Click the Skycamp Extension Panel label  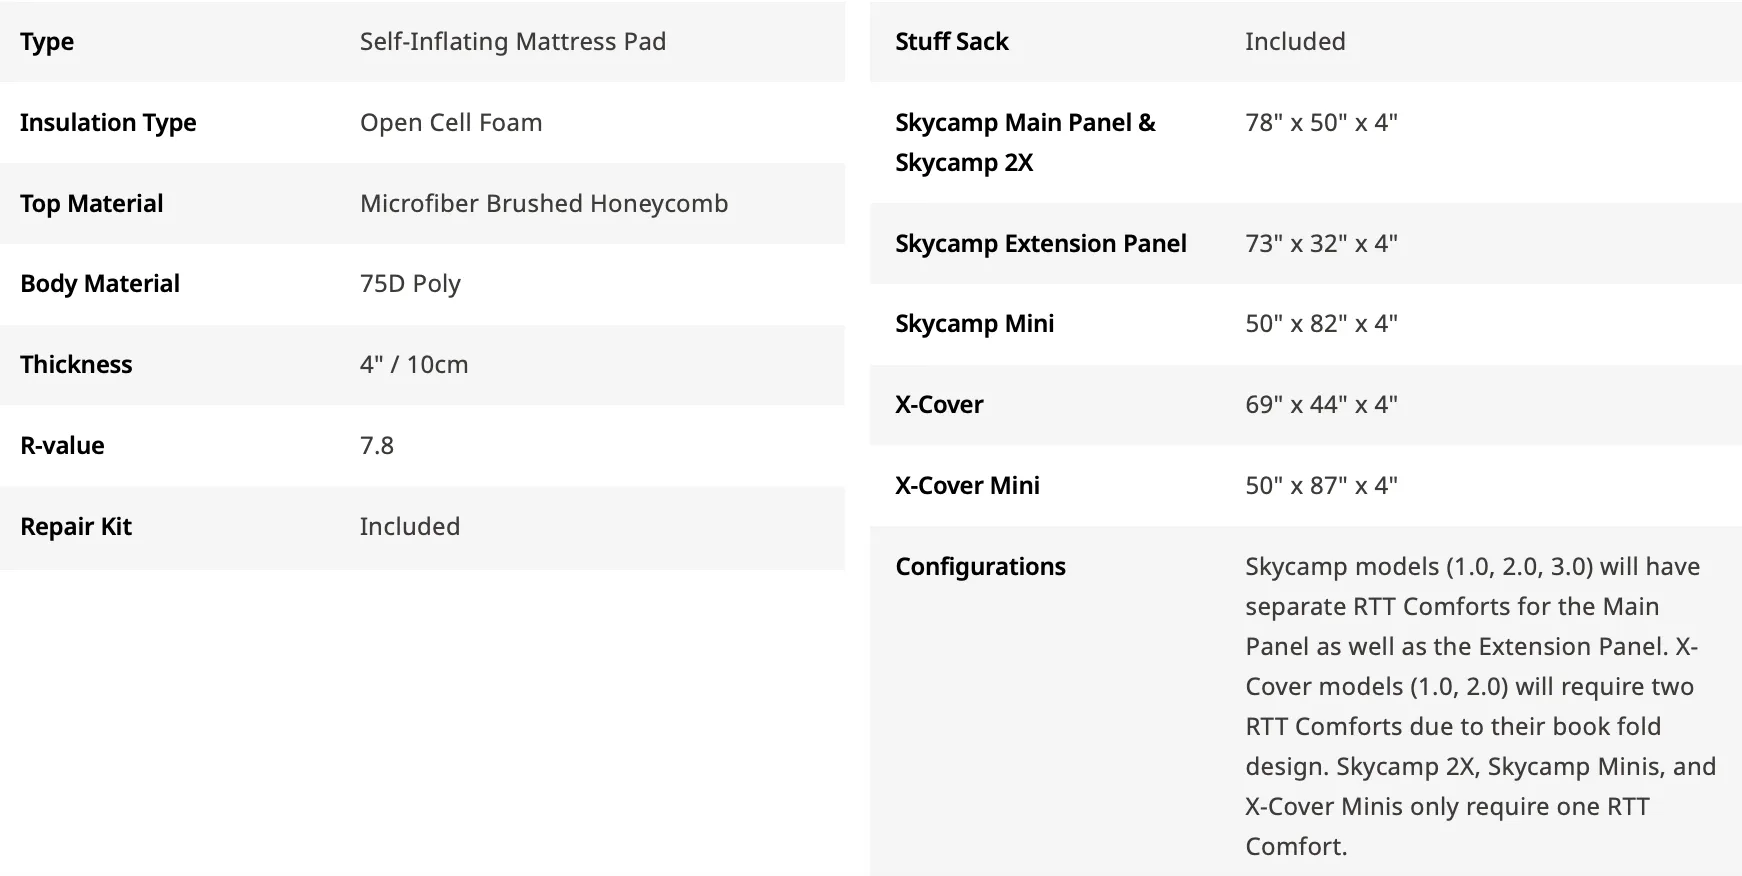[x=1041, y=244]
